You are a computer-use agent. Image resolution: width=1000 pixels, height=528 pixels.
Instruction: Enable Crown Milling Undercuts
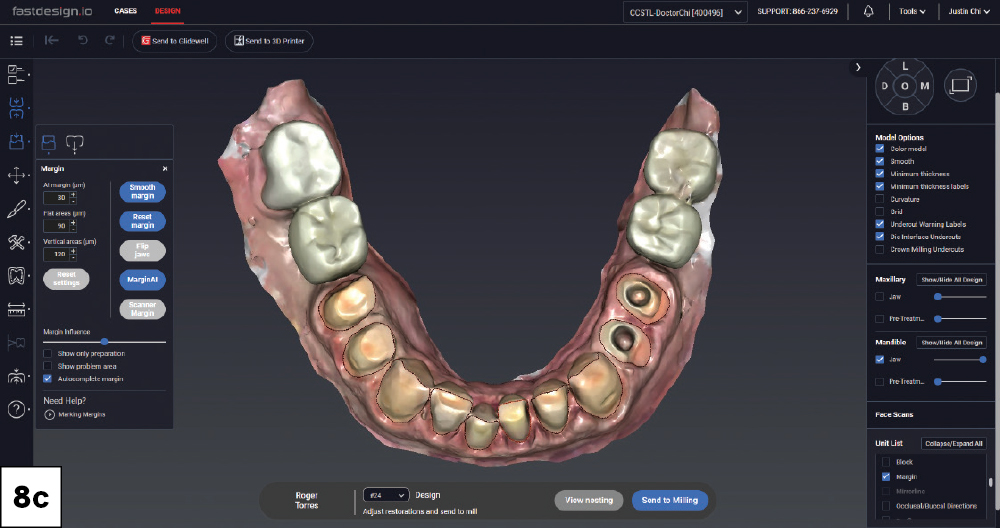[880, 249]
